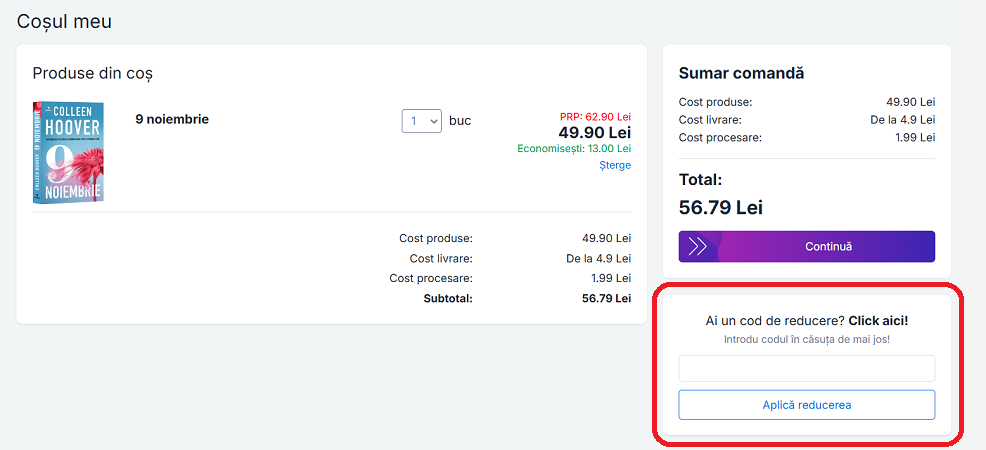The image size is (986, 450).
Task: Click 'Cost procesare:' label in Sumar comandă
Action: [x=720, y=137]
